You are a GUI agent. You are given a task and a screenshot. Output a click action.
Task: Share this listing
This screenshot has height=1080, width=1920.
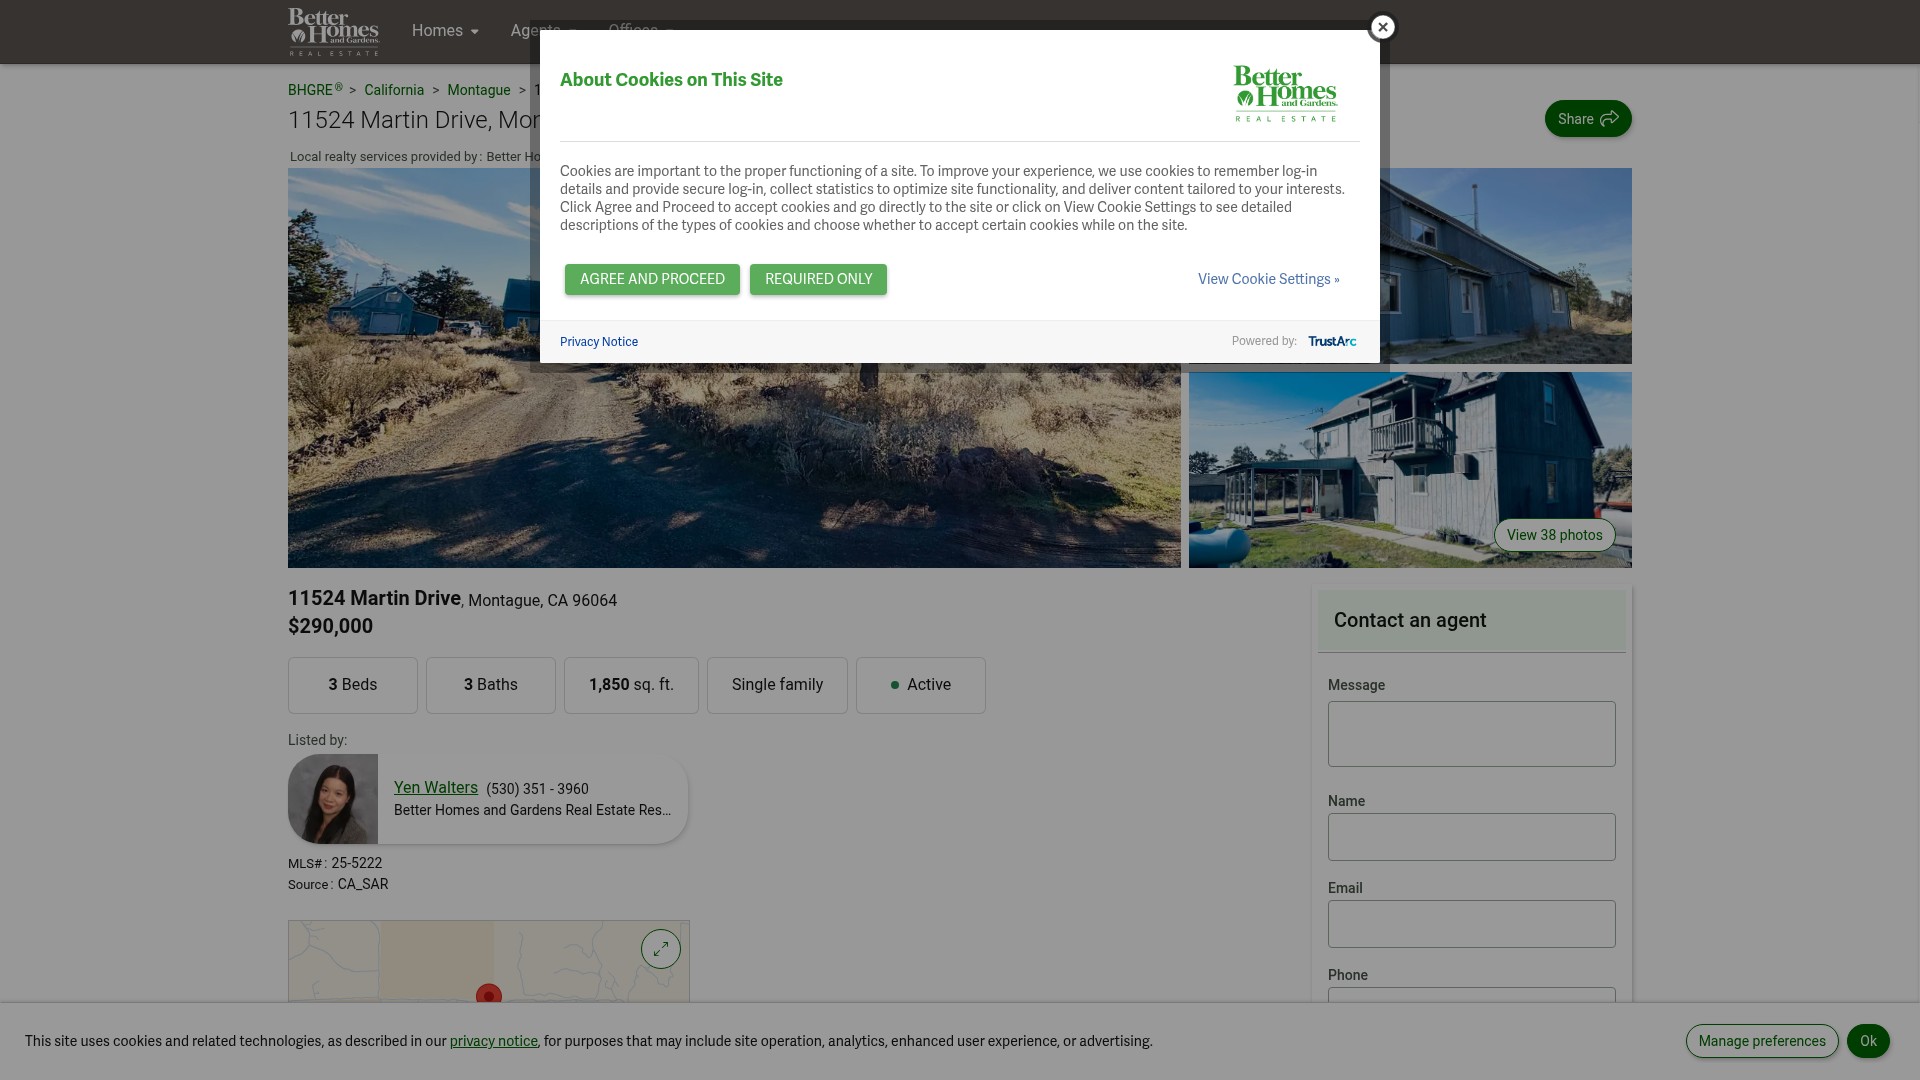[1588, 119]
